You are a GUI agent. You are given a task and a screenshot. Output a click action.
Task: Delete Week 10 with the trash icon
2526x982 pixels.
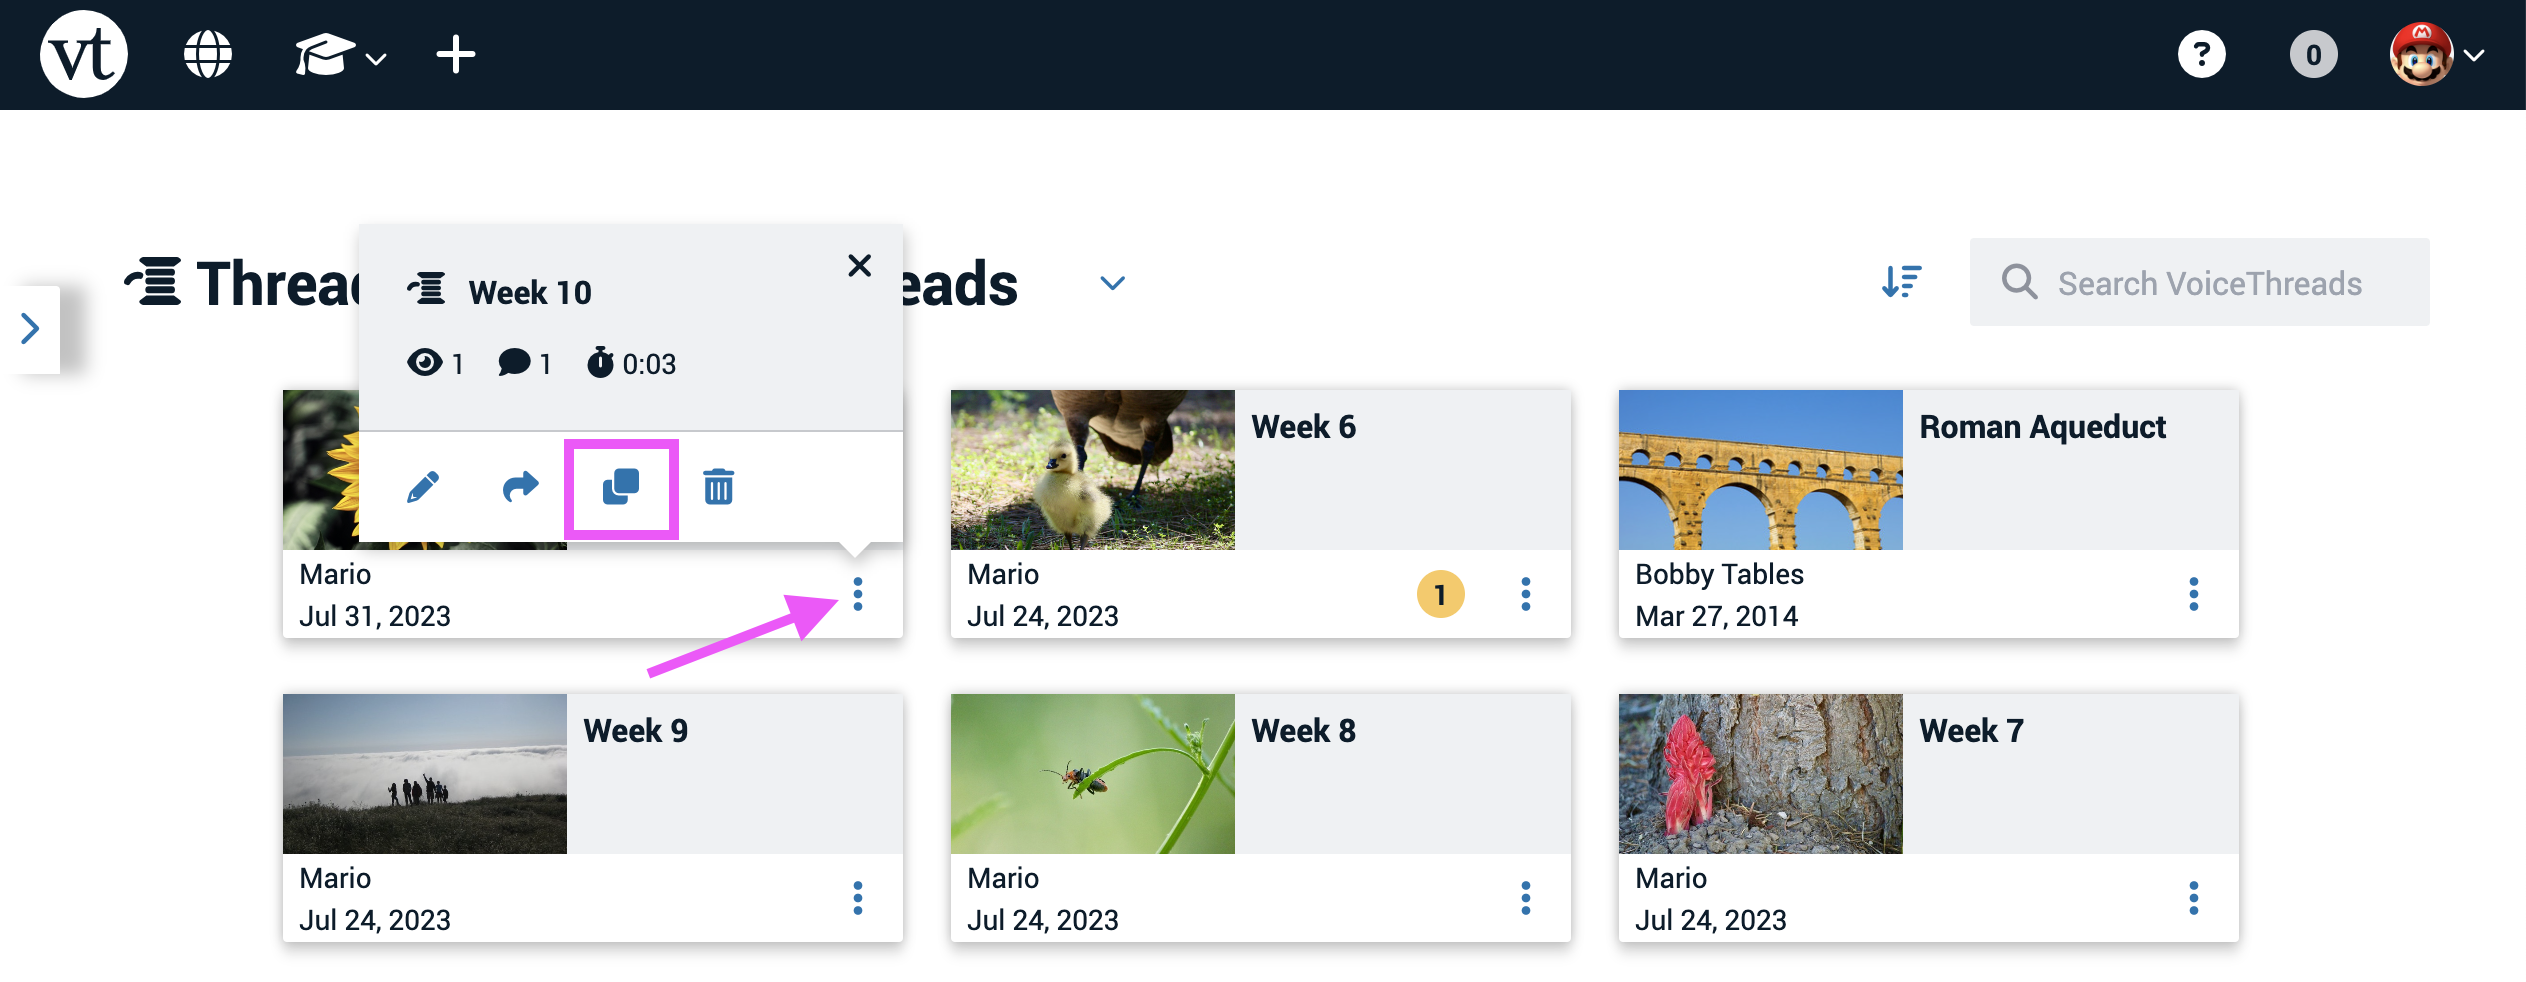[718, 488]
